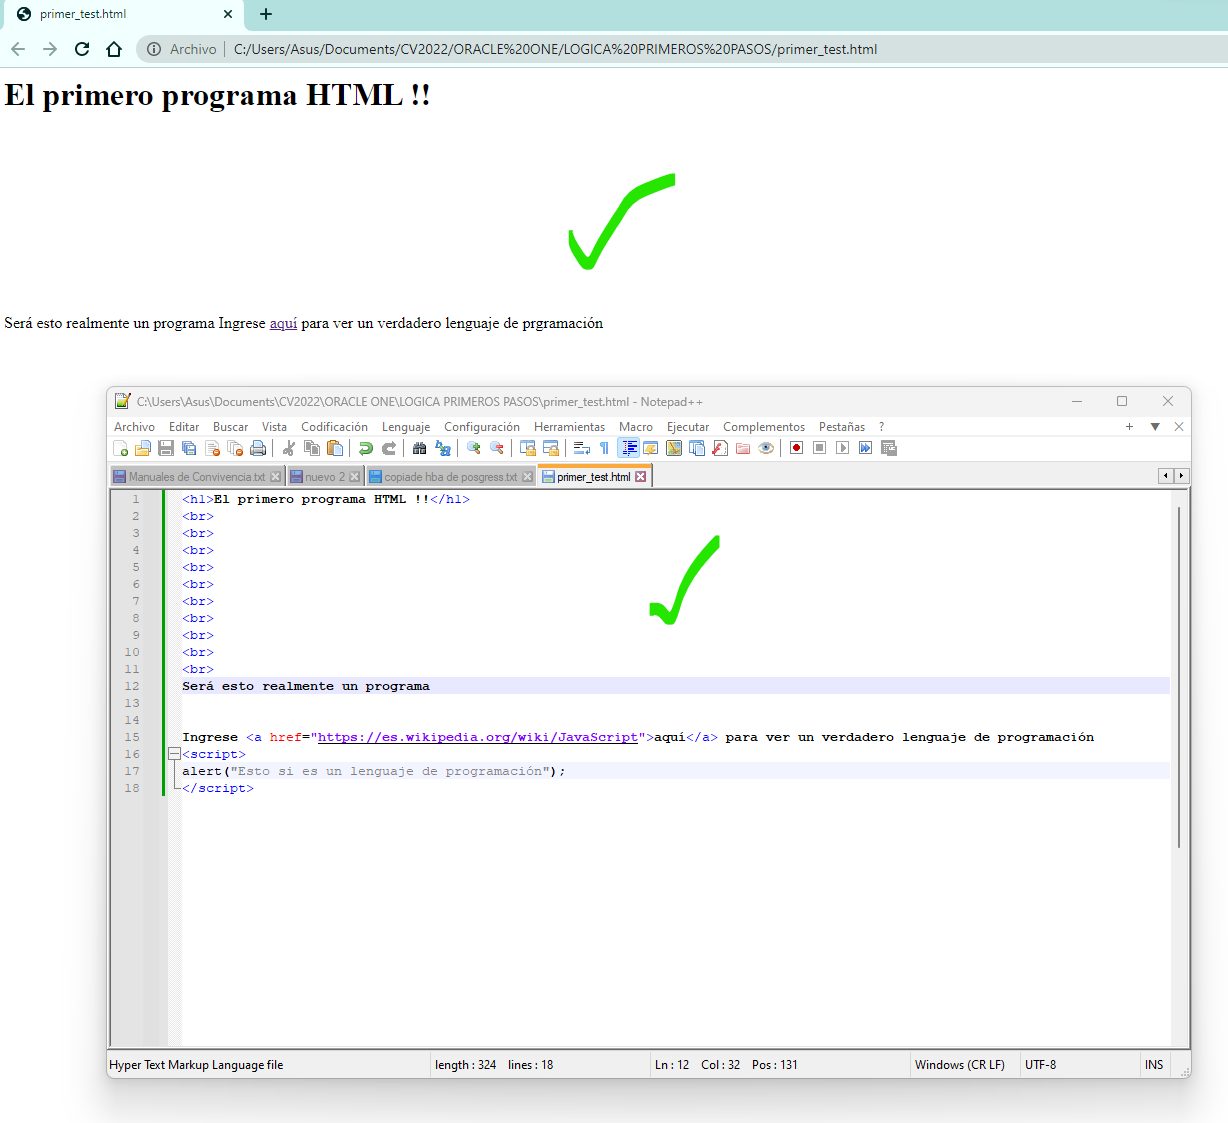Click the Cut scissors icon
Image resolution: width=1228 pixels, height=1123 pixels.
pyautogui.click(x=289, y=448)
